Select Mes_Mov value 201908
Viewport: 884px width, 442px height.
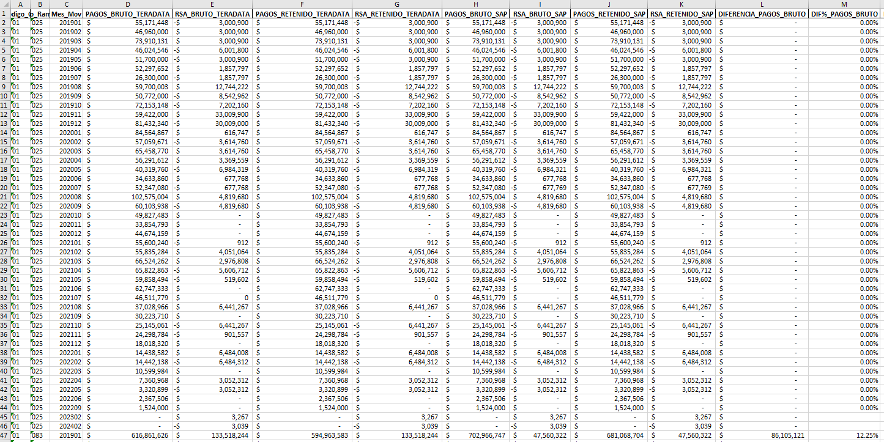pos(67,87)
